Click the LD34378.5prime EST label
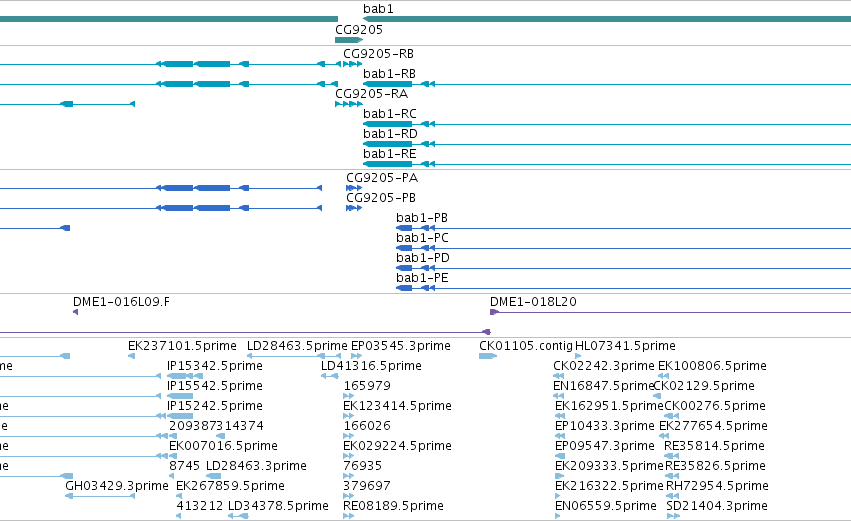The height and width of the screenshot is (521, 851). (x=278, y=507)
